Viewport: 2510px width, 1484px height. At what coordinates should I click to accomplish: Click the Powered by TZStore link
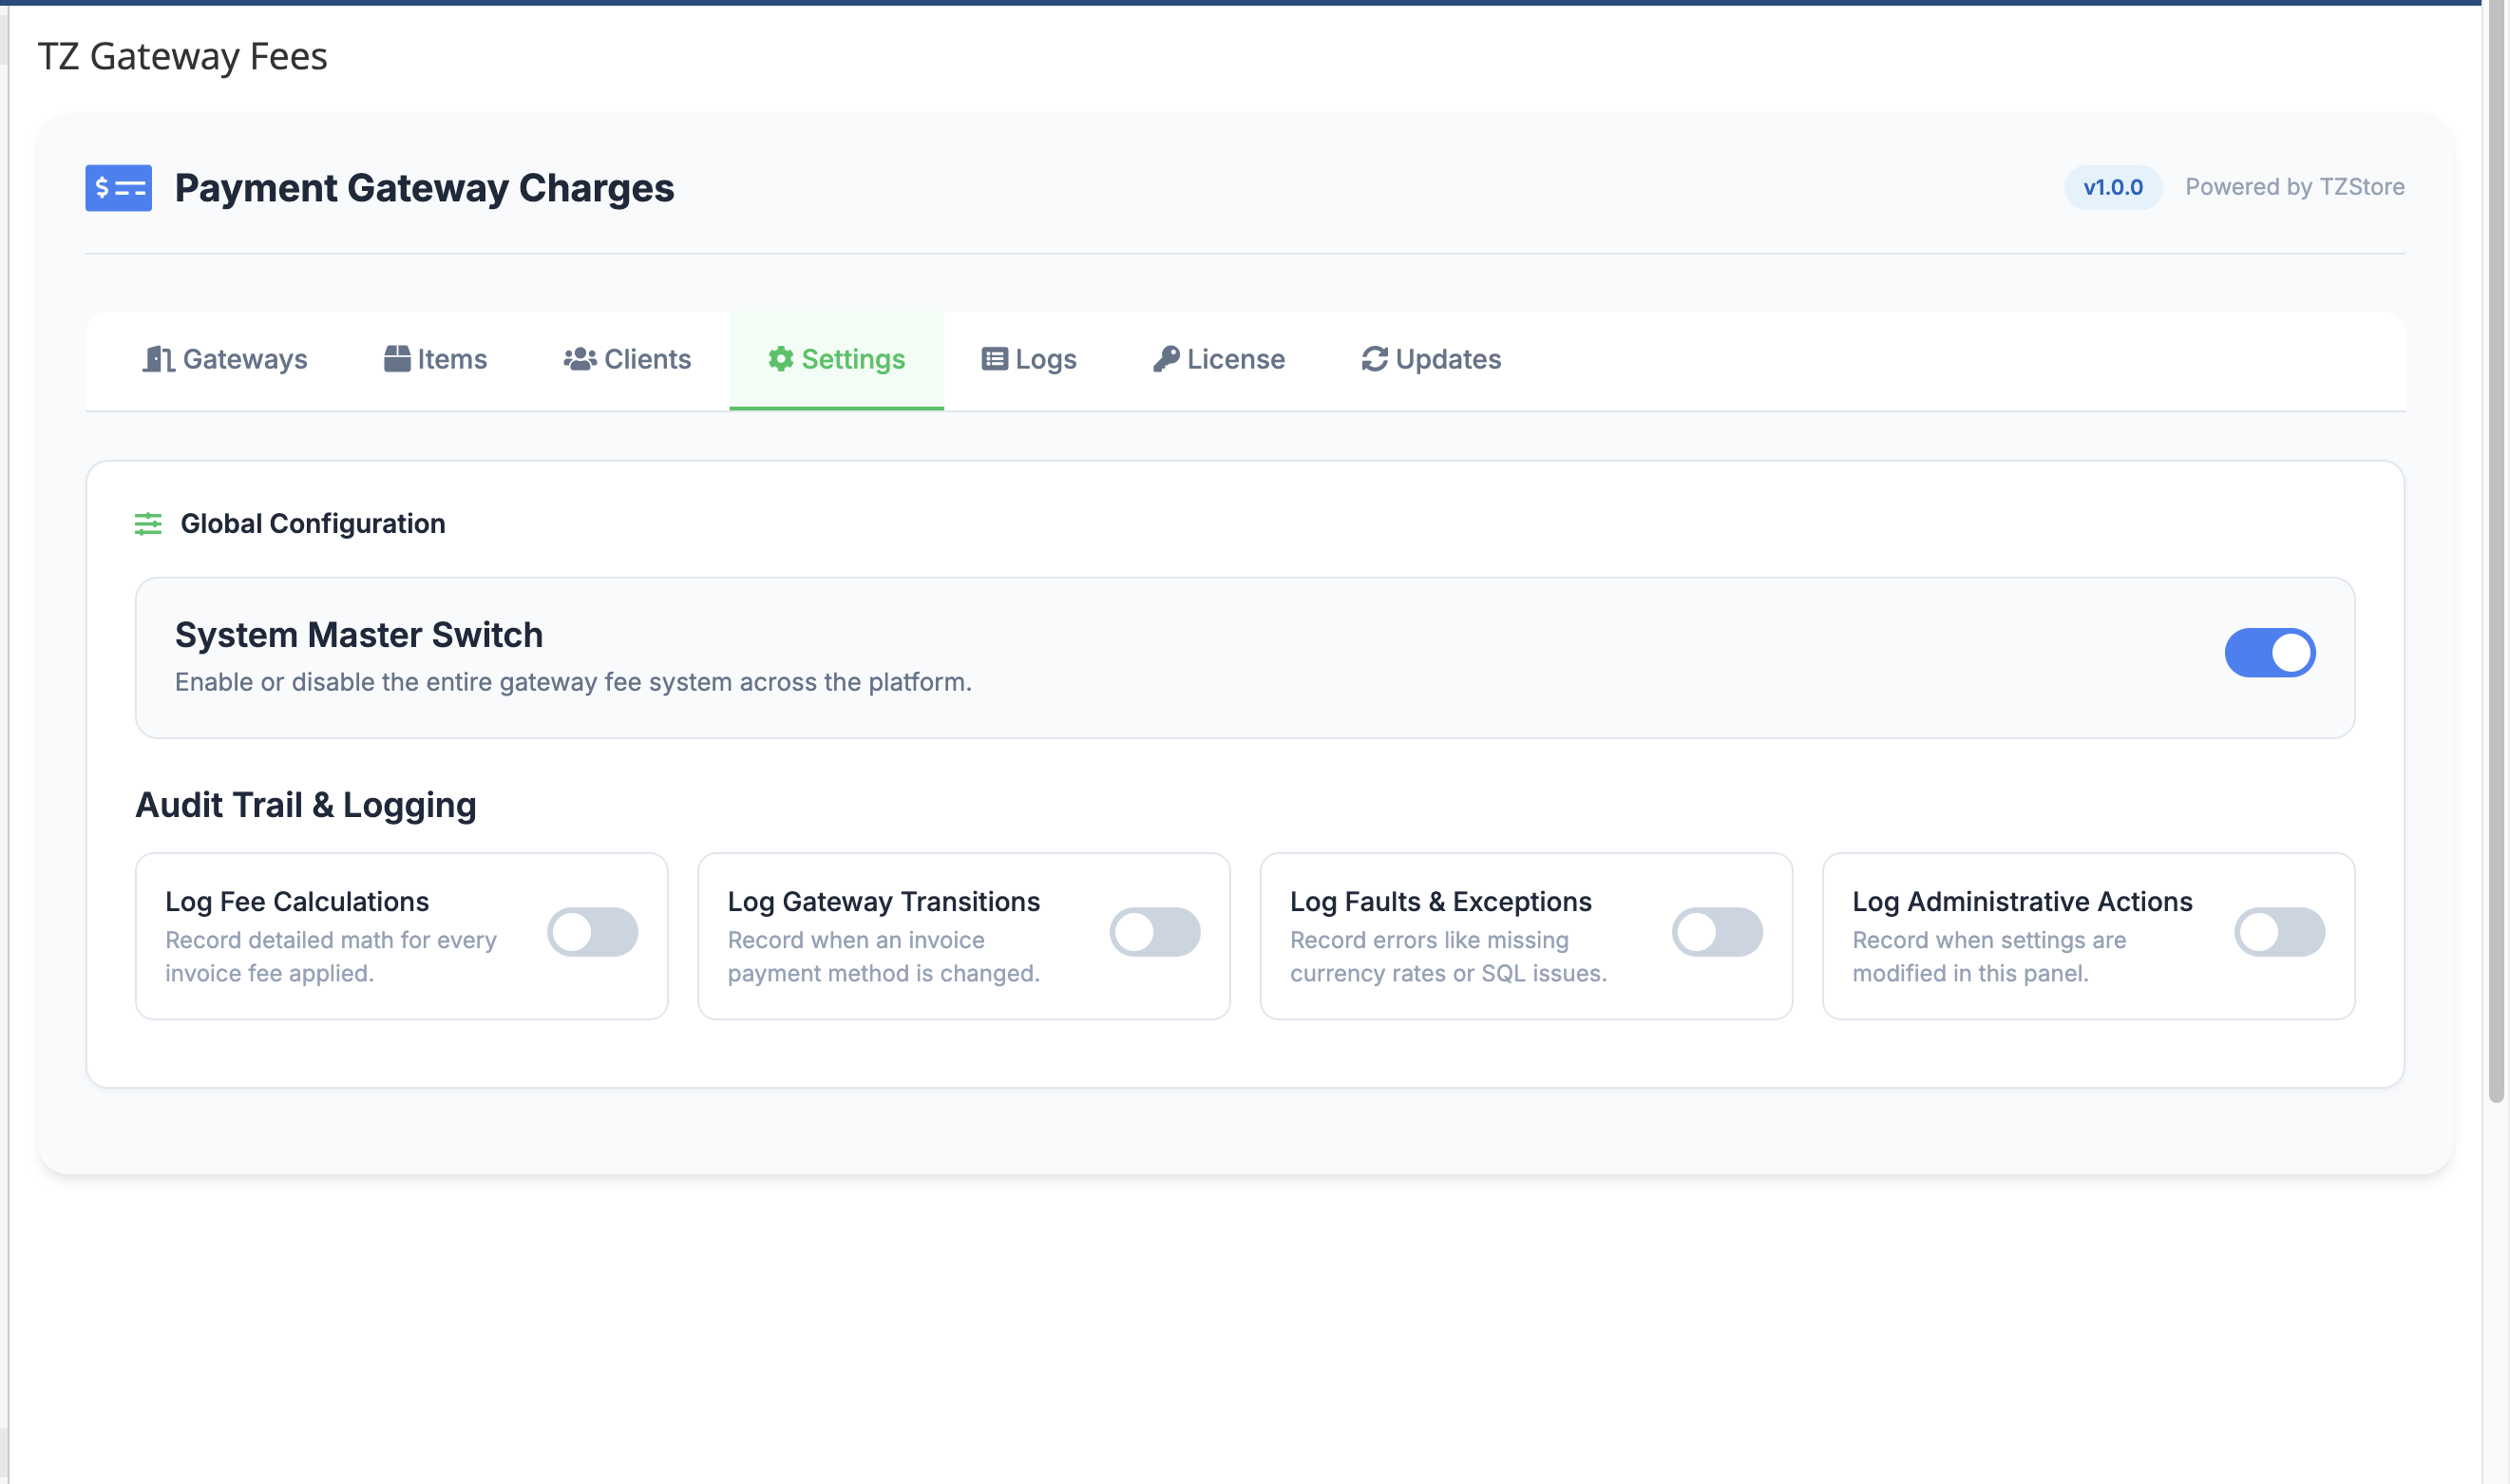pos(2296,186)
